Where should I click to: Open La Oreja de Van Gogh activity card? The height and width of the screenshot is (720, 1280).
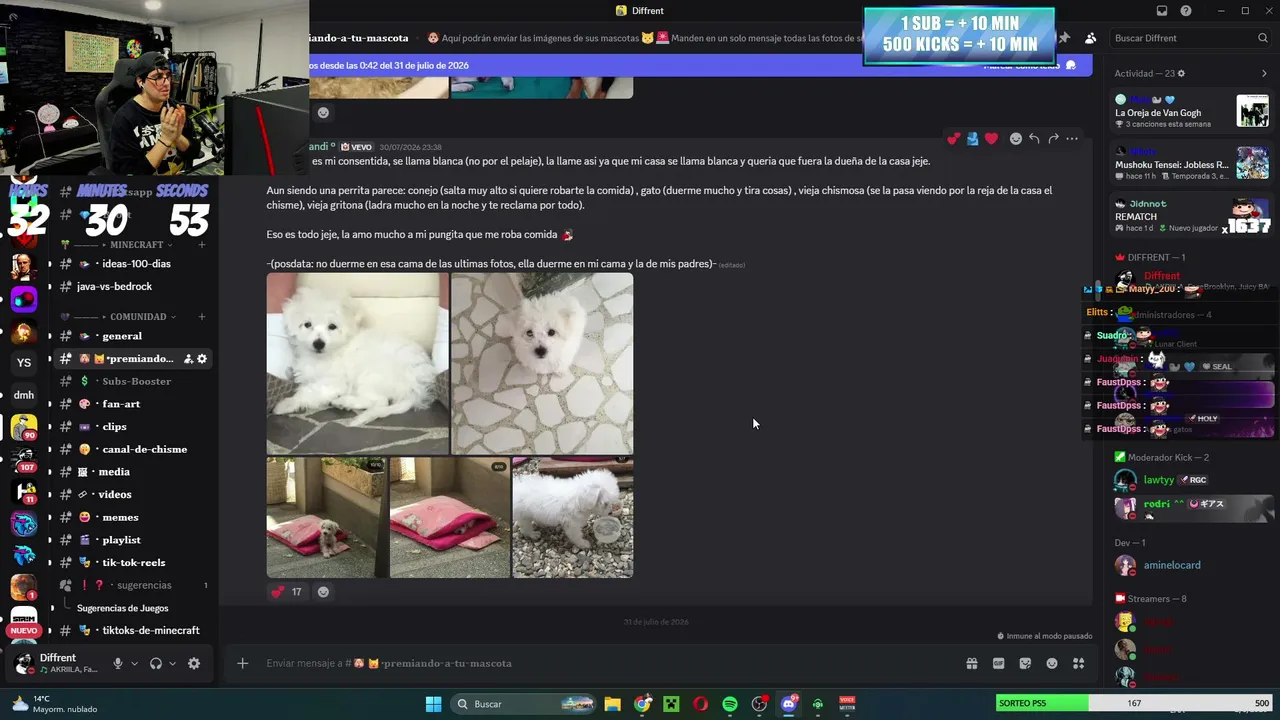click(1192, 110)
